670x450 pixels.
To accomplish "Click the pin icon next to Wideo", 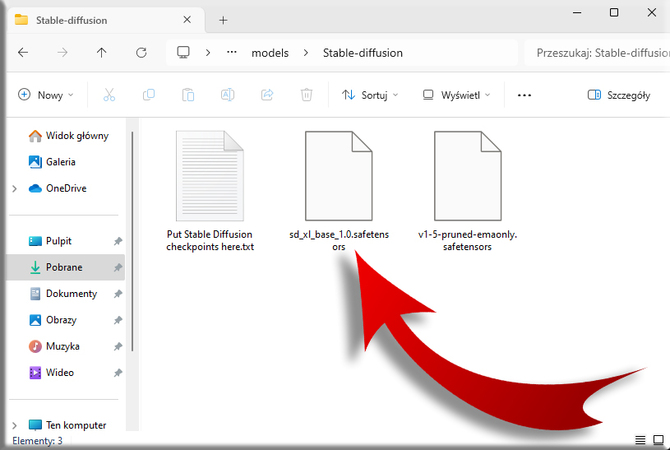I will tap(118, 373).
